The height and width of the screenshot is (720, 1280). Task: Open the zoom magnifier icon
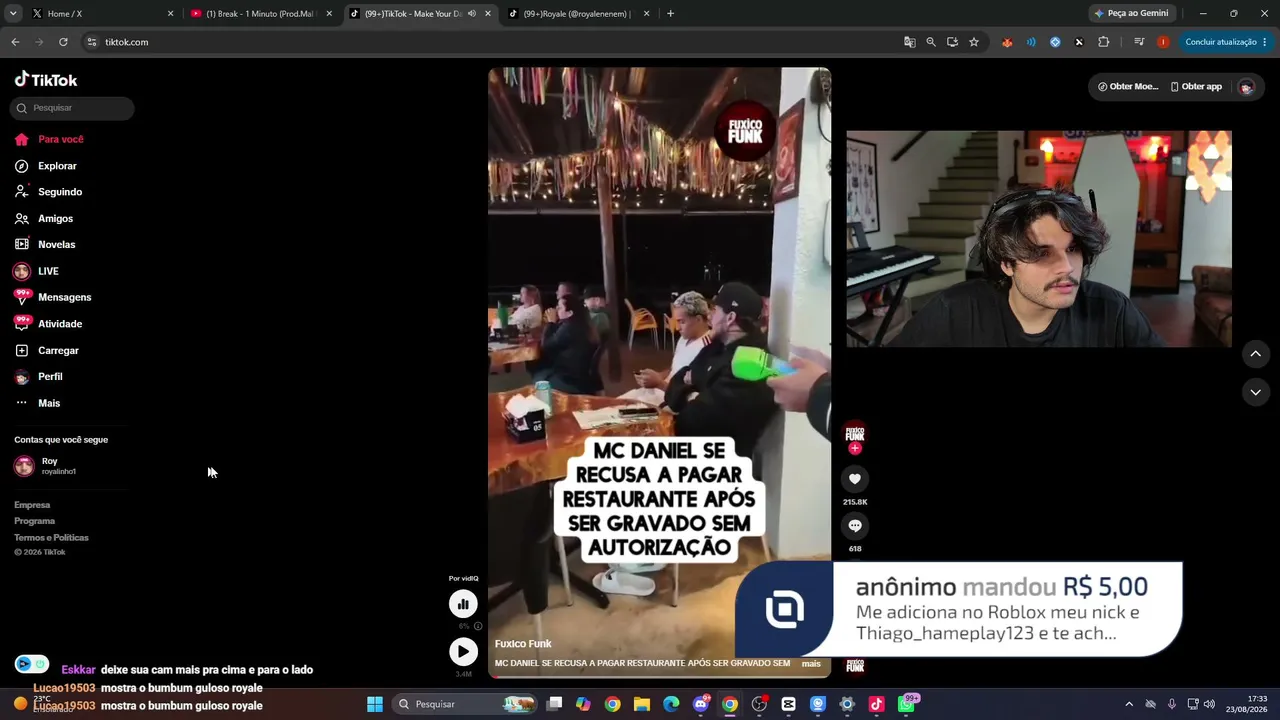[x=931, y=42]
